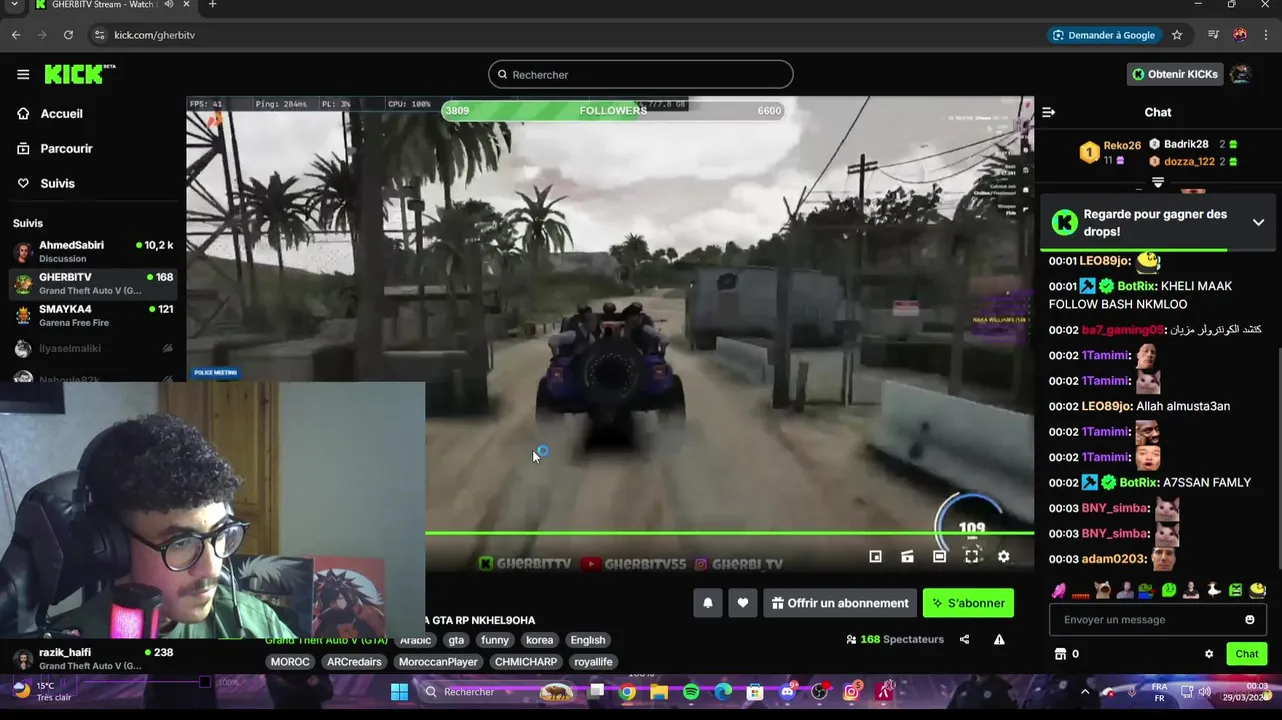Click the KICK logo

pos(80,74)
